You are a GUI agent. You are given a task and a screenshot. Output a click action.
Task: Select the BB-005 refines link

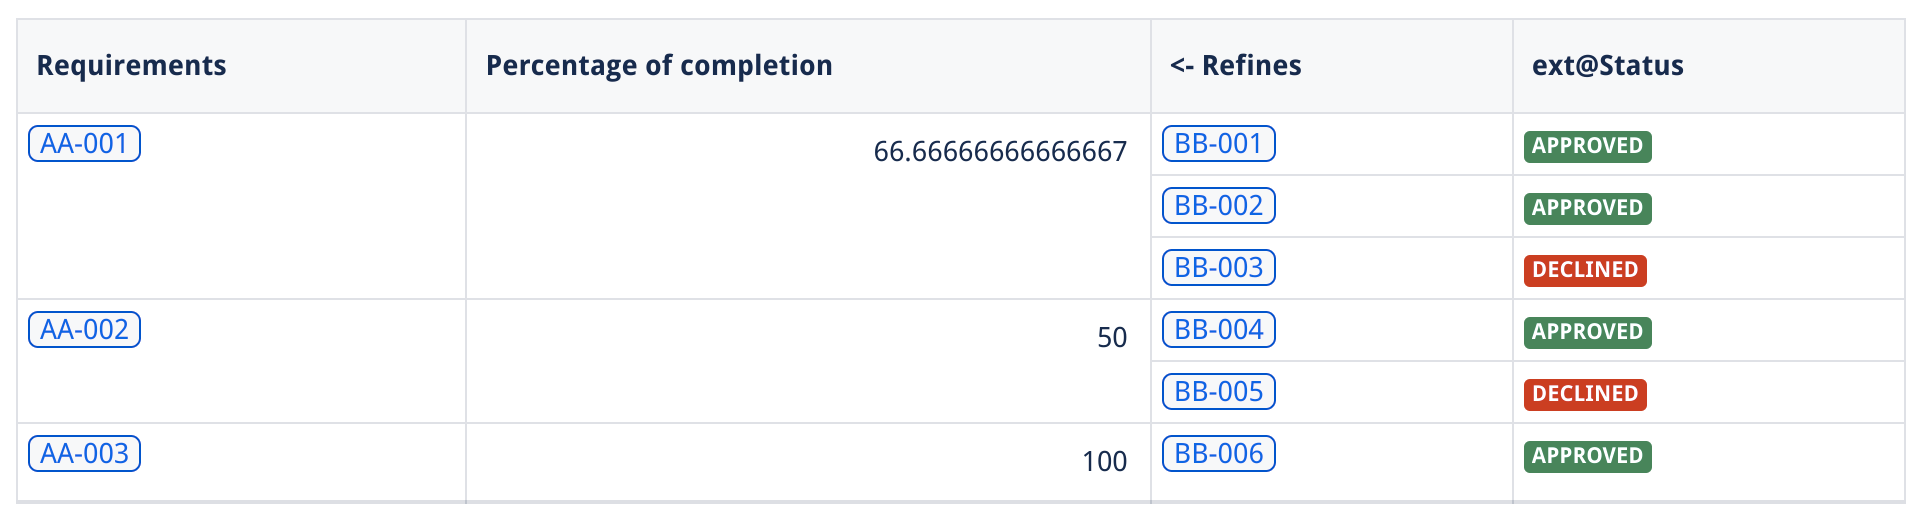[x=1218, y=392]
